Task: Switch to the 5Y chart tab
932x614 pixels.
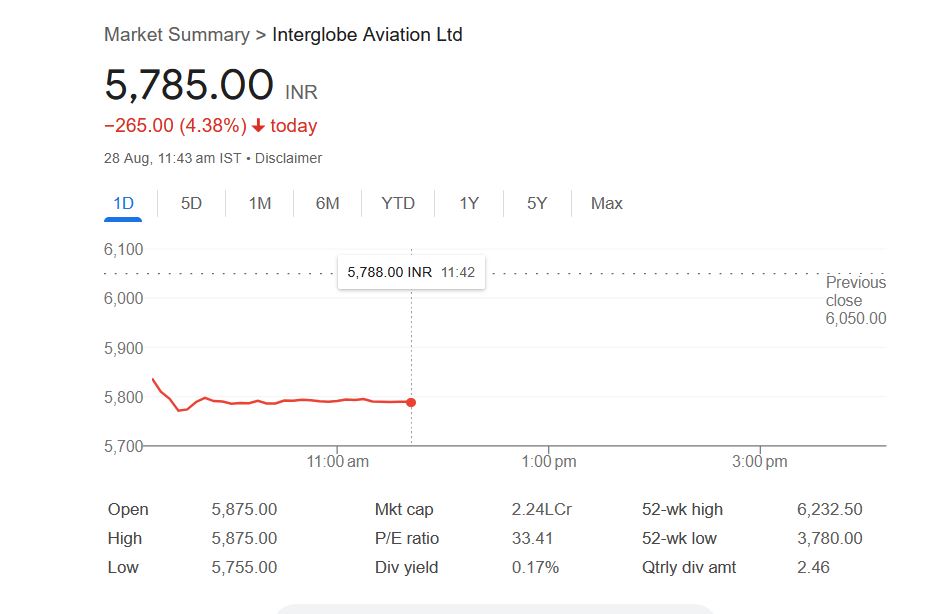Action: point(537,203)
